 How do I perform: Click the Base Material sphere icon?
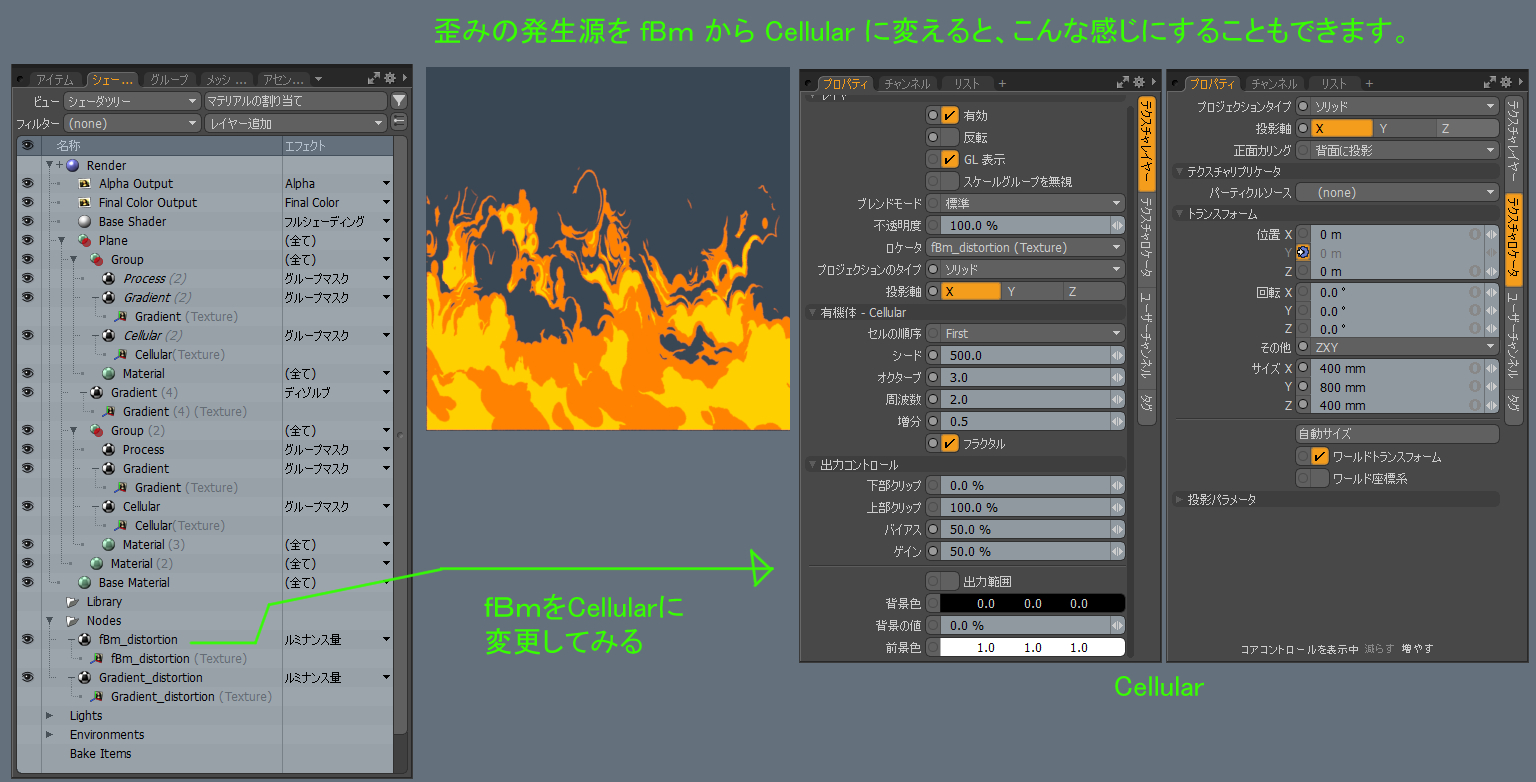point(86,582)
